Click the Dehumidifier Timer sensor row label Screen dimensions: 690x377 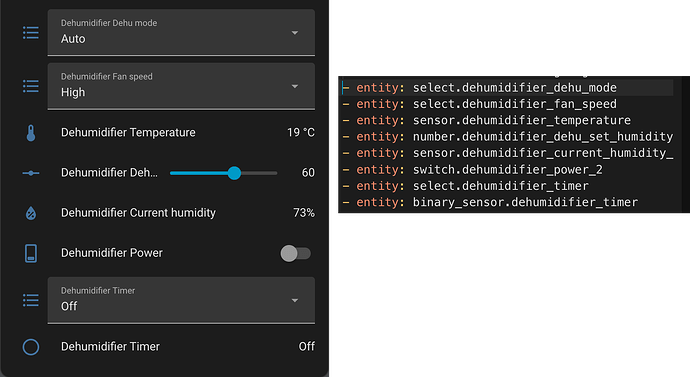[110, 346]
